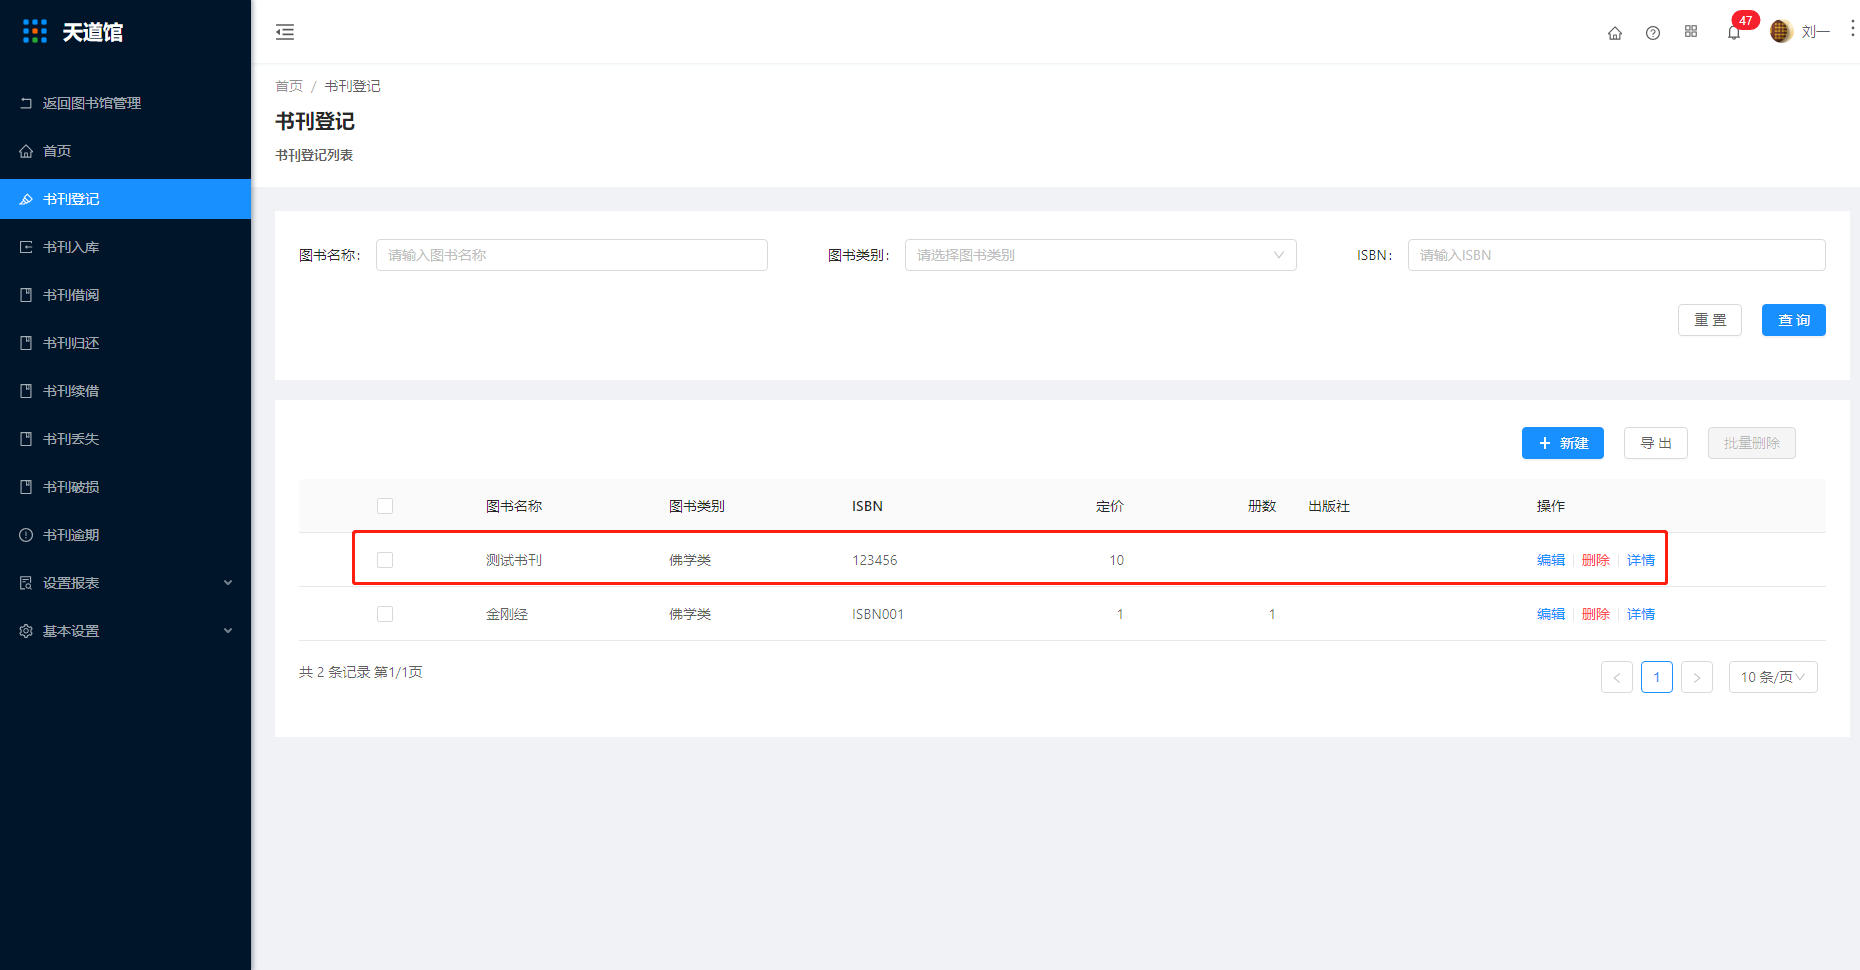
Task: Click the house icon beside sidebar 首页
Action: point(26,151)
